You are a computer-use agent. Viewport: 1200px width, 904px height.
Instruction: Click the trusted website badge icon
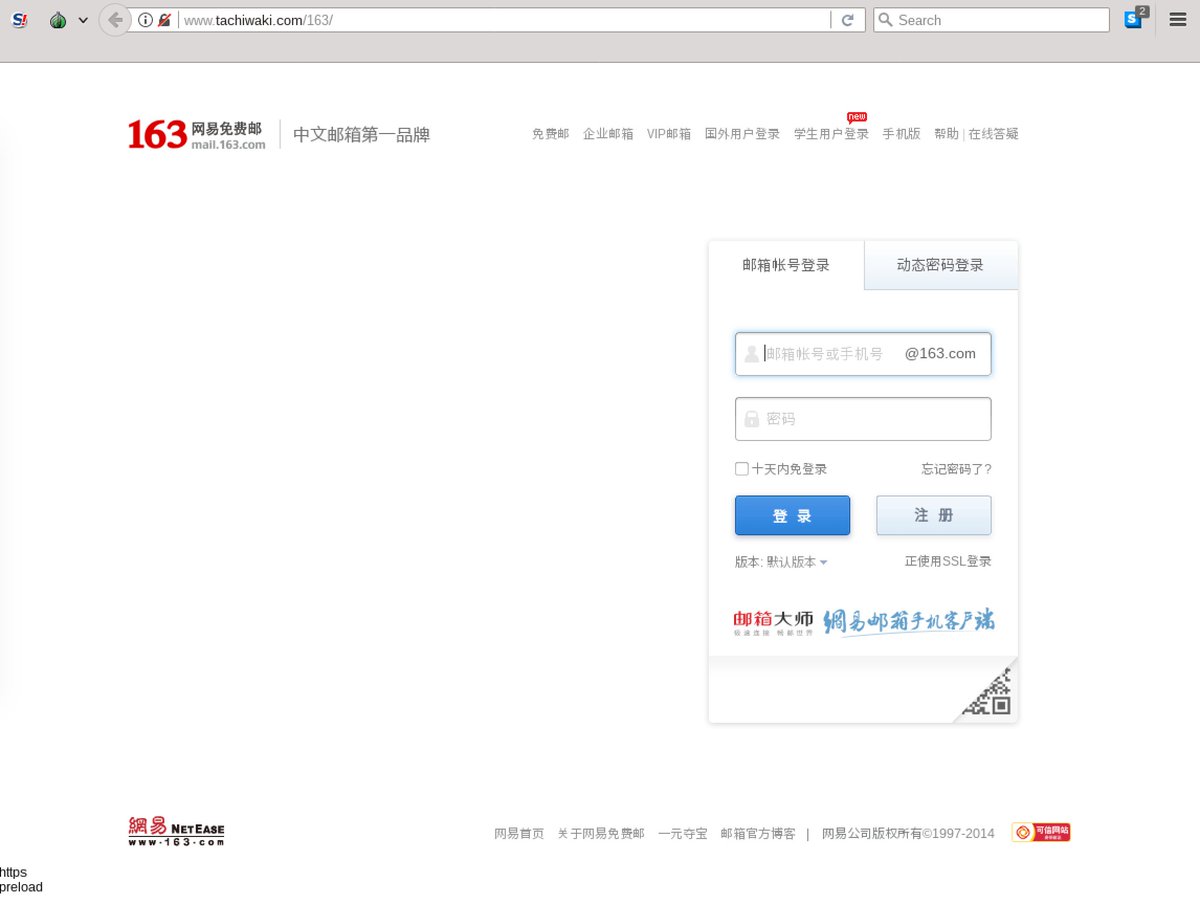(1041, 832)
